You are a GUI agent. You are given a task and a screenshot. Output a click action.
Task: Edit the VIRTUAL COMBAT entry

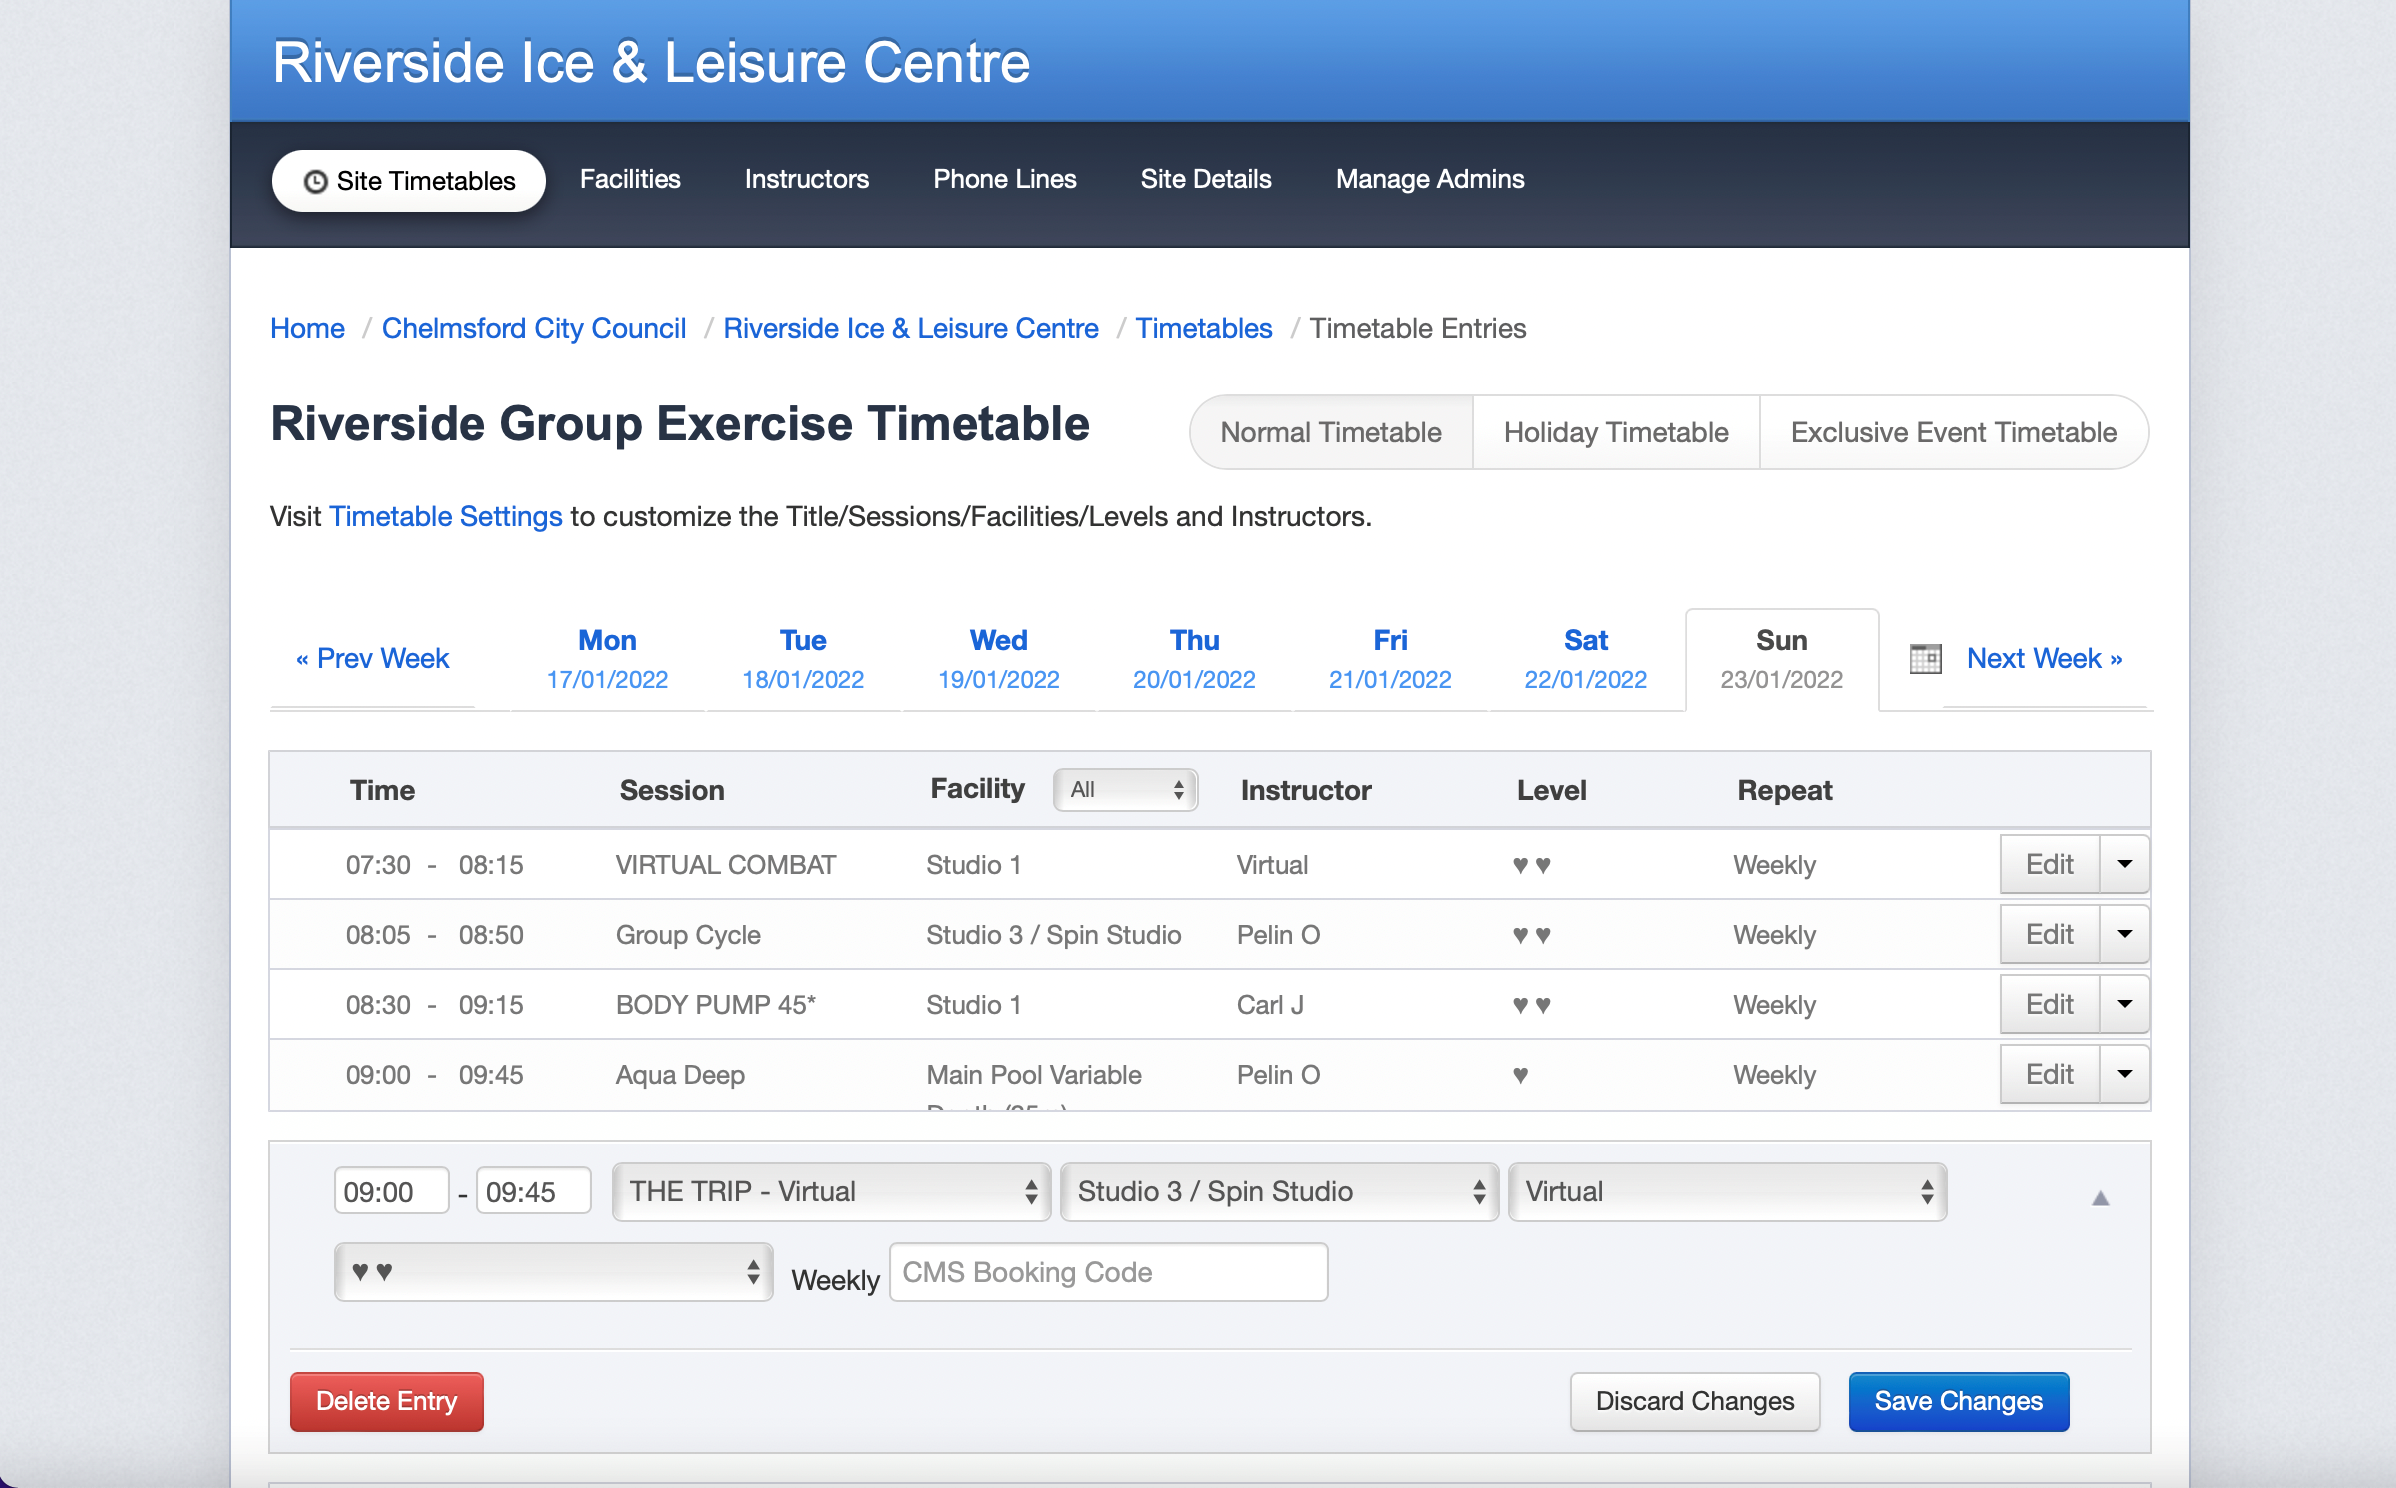(x=2050, y=864)
